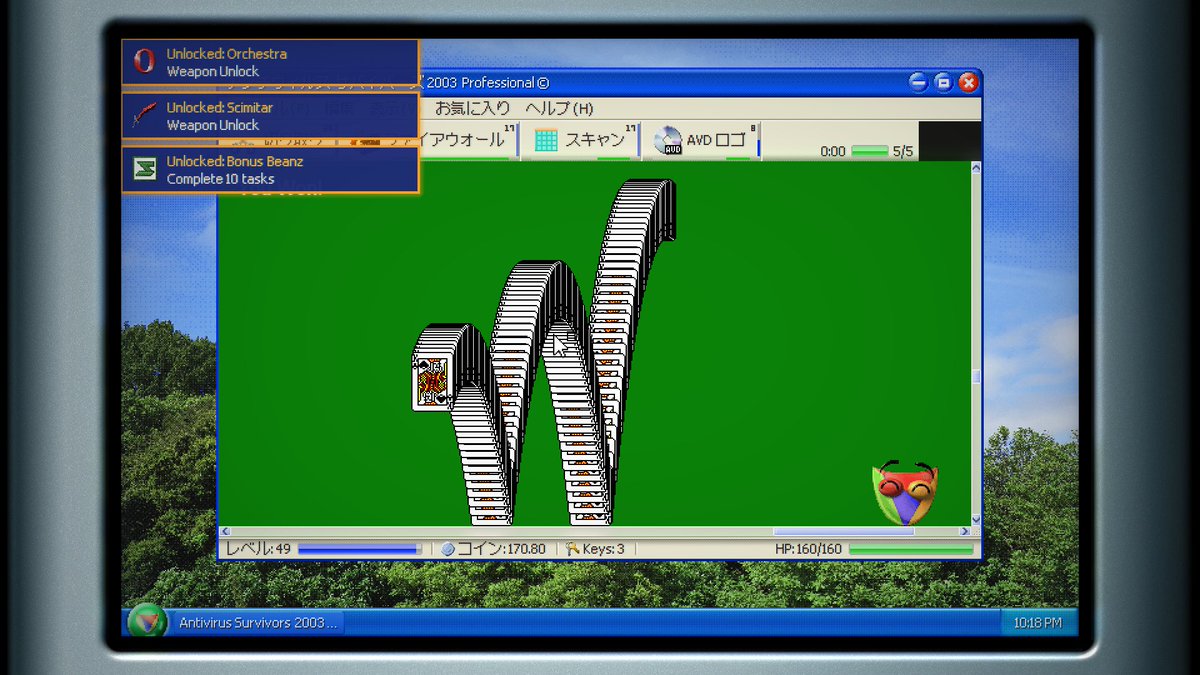
Task: Click the 0:00 timer text
Action: [833, 151]
